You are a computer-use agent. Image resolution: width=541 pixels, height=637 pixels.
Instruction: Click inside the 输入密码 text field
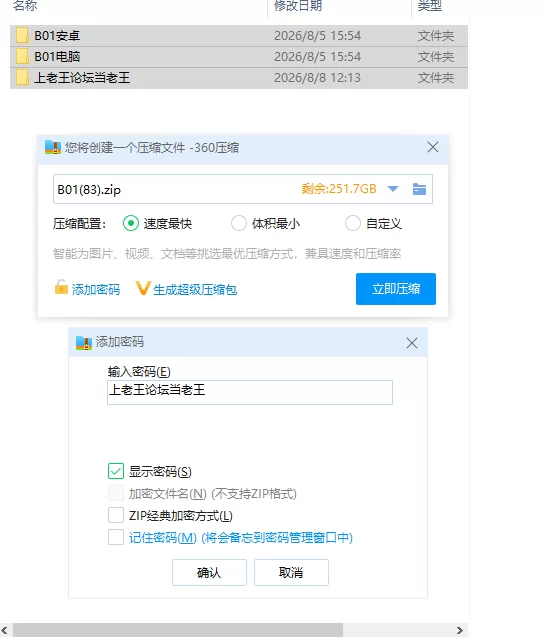250,392
